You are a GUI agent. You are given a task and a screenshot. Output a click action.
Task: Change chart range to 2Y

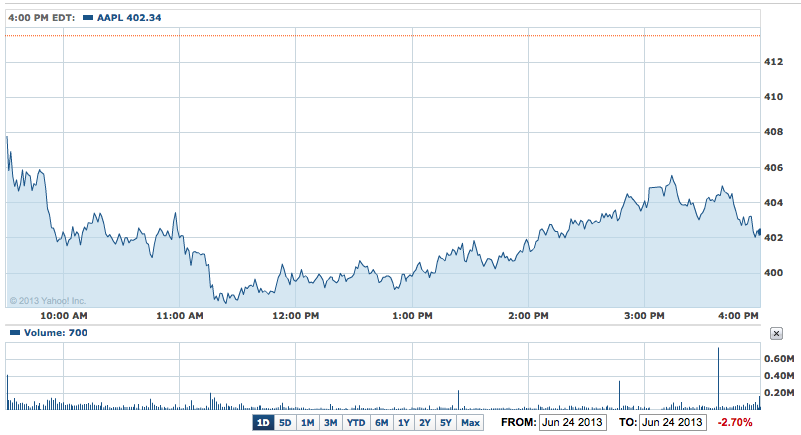tap(425, 423)
